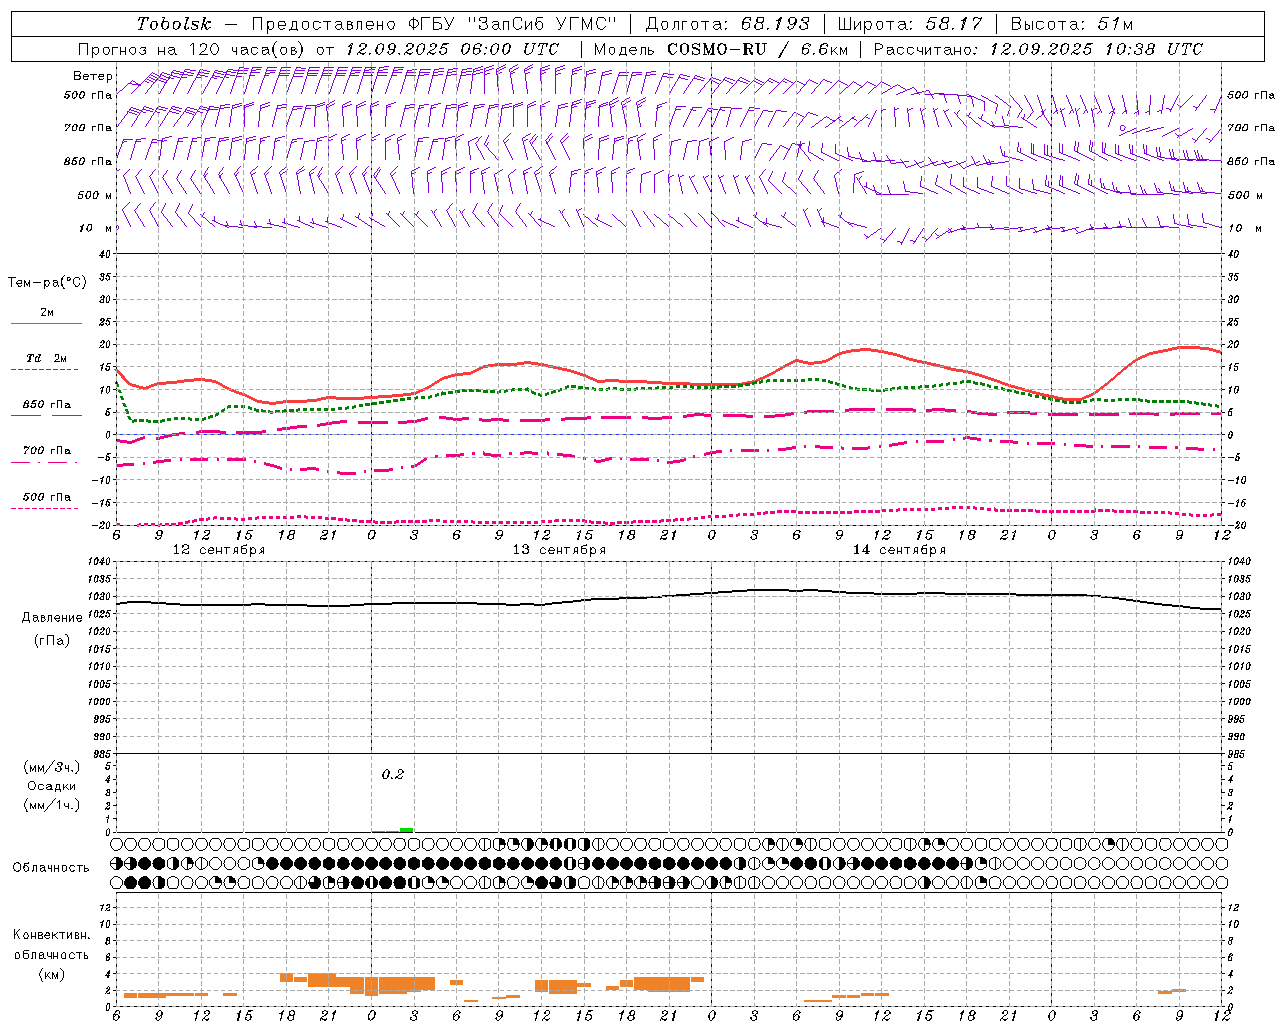Click the '(гПа)' pressure unit label
Image resolution: width=1280 pixels, height=1024 pixels.
coord(52,641)
